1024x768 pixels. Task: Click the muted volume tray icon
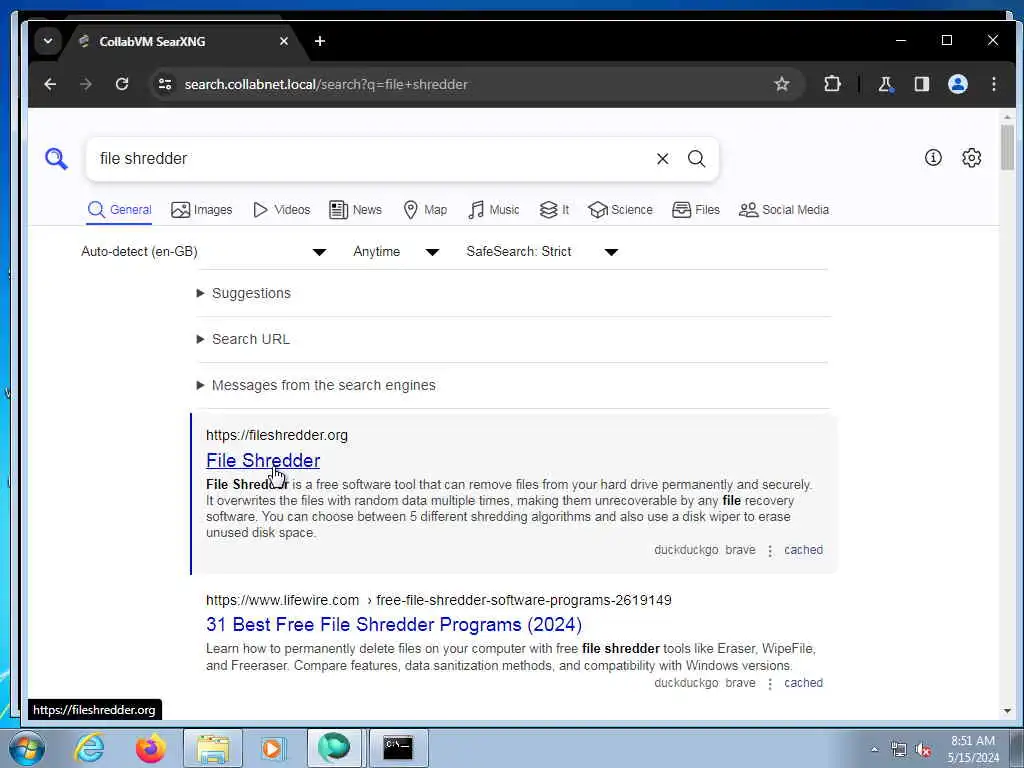[923, 750]
